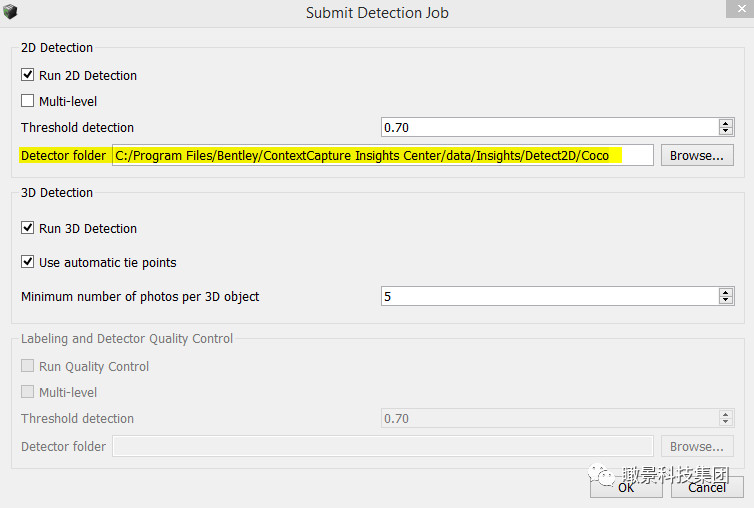Click the Quality Control Detector folder field
Image resolution: width=754 pixels, height=508 pixels.
(x=383, y=446)
